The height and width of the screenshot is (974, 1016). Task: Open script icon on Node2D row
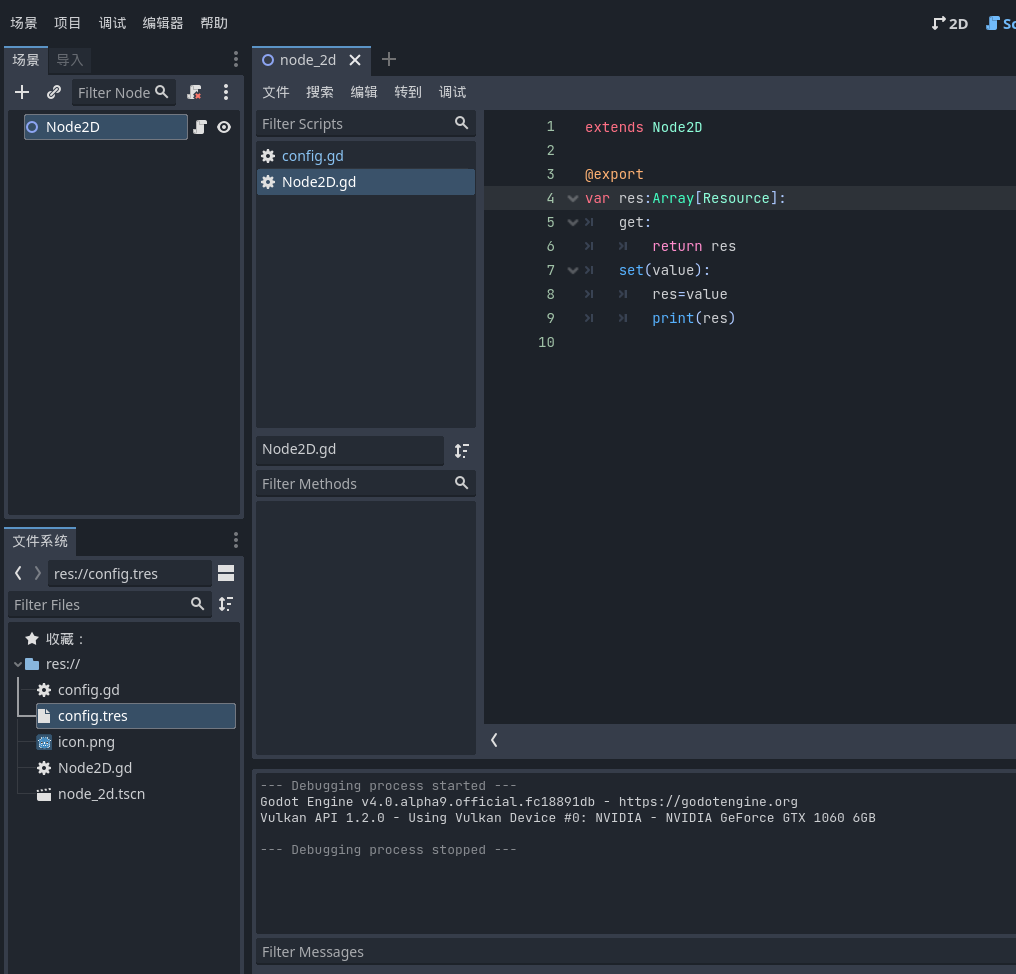pyautogui.click(x=200, y=127)
